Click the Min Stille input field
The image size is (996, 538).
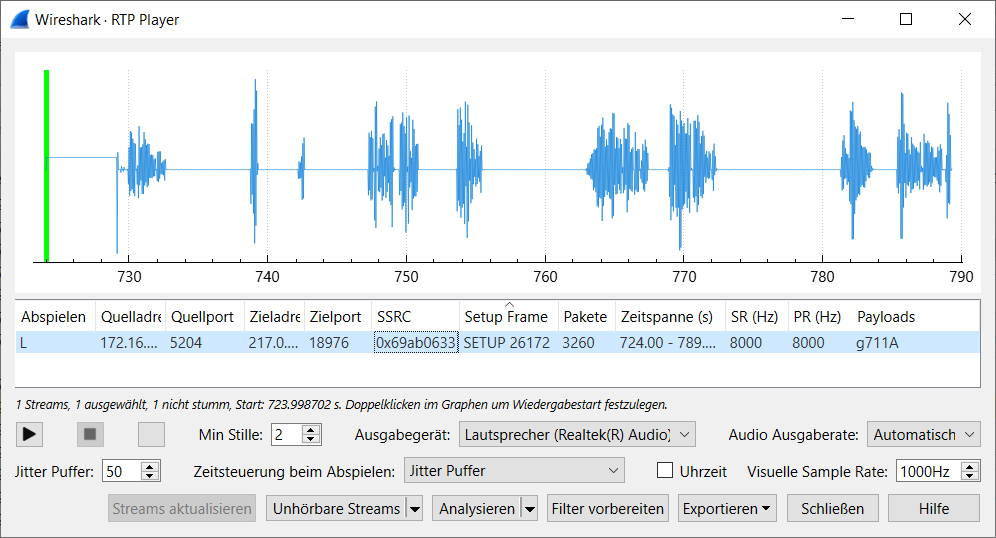[286, 434]
